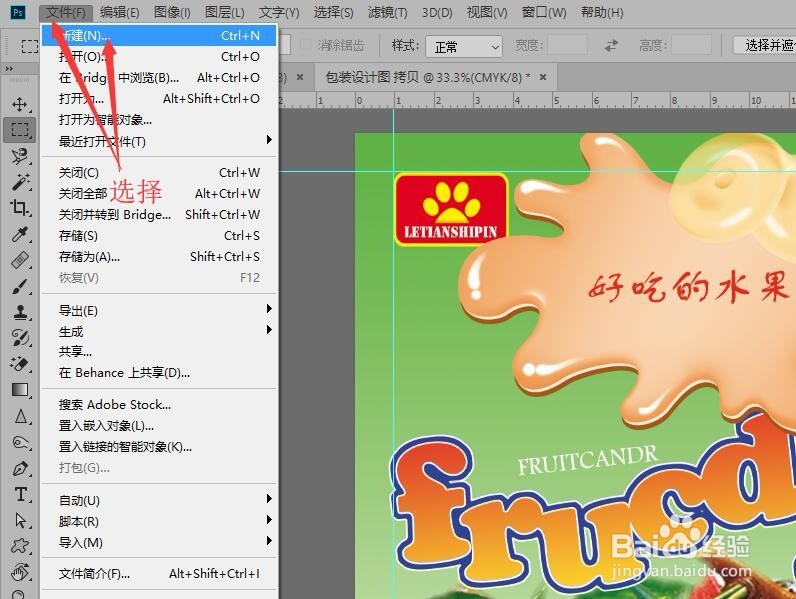The width and height of the screenshot is (796, 599).
Task: Select the Dodge tool
Action: point(20,443)
